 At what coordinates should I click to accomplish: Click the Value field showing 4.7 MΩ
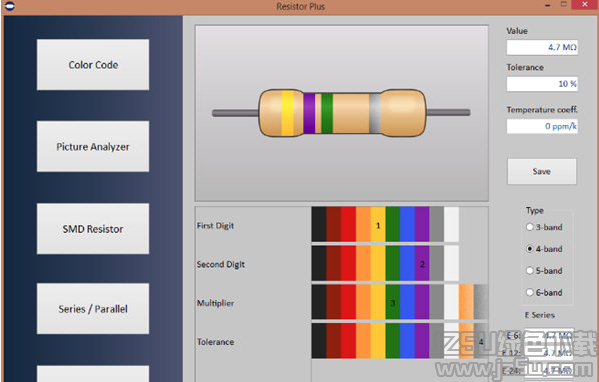tap(542, 47)
